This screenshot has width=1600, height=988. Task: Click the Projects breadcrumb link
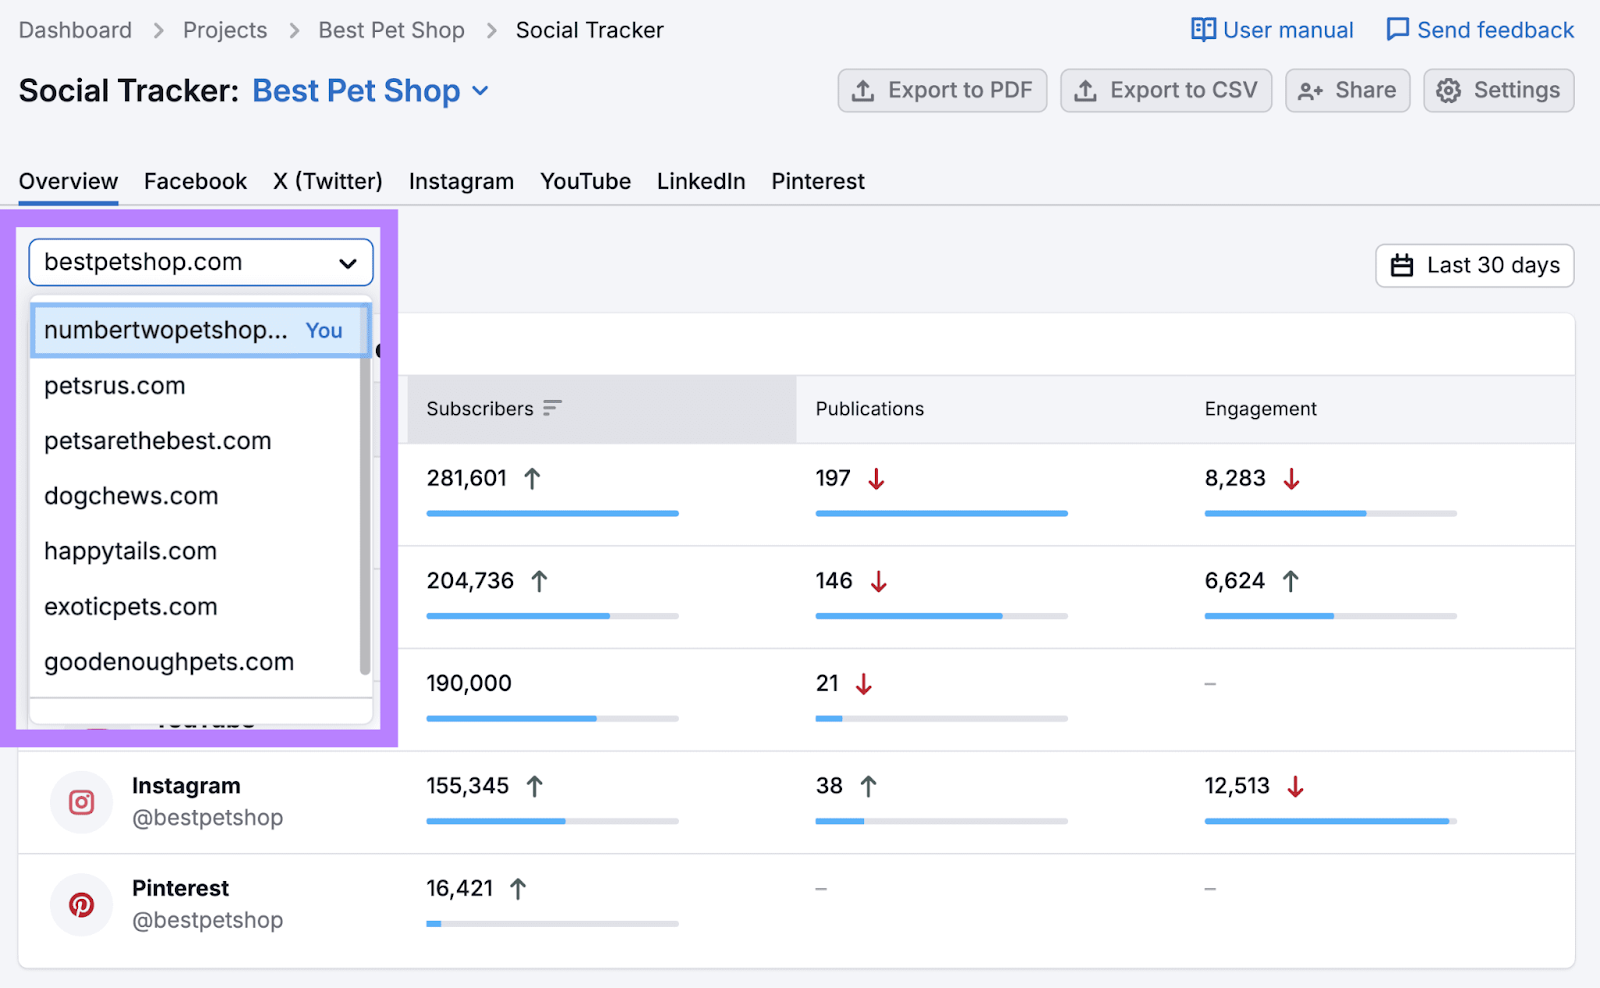(224, 30)
